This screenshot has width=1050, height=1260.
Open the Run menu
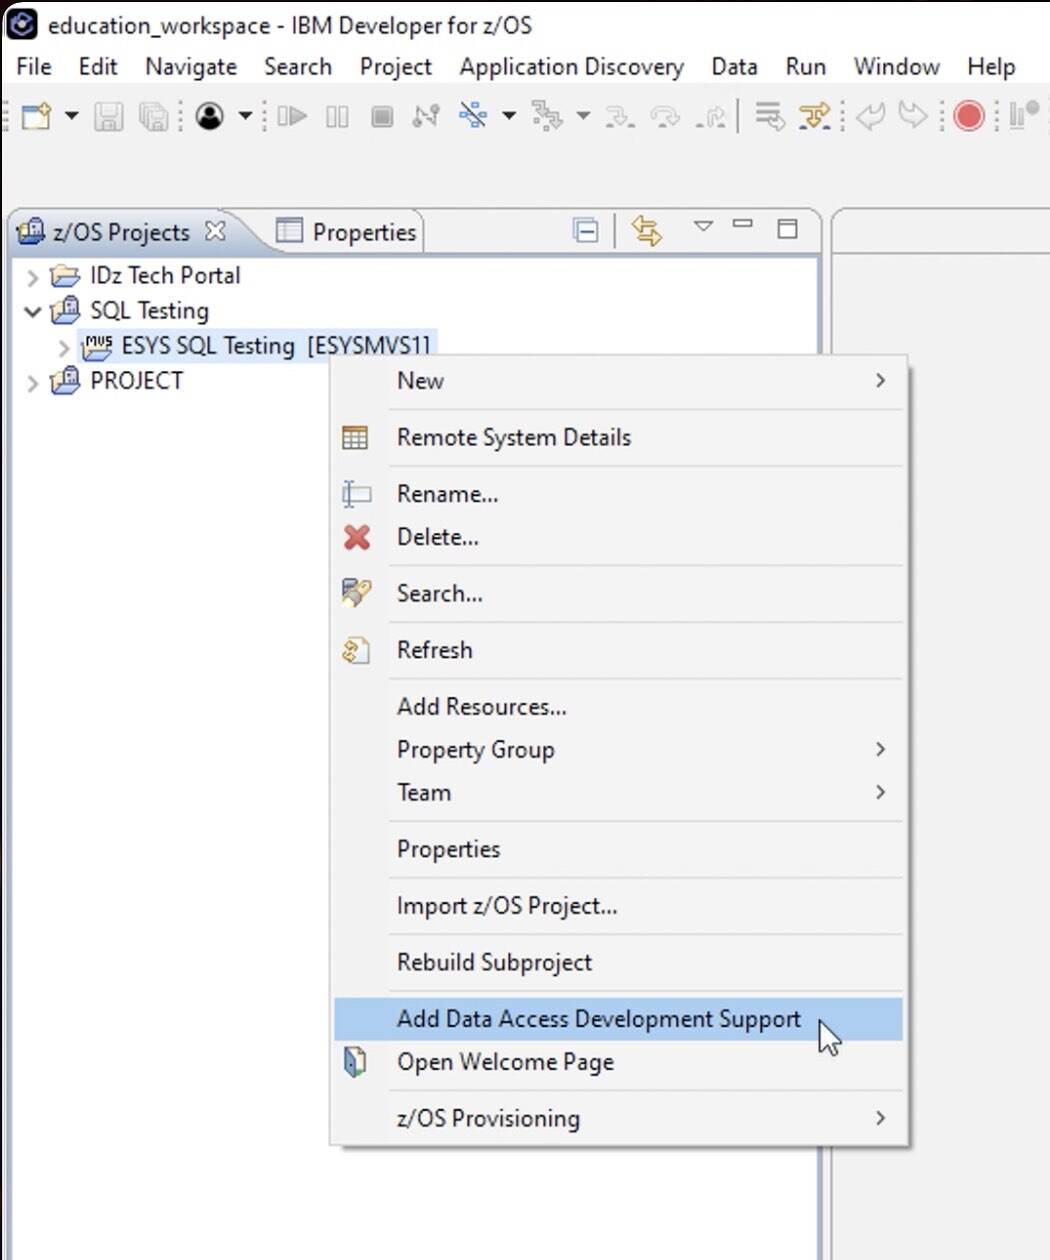[x=806, y=66]
